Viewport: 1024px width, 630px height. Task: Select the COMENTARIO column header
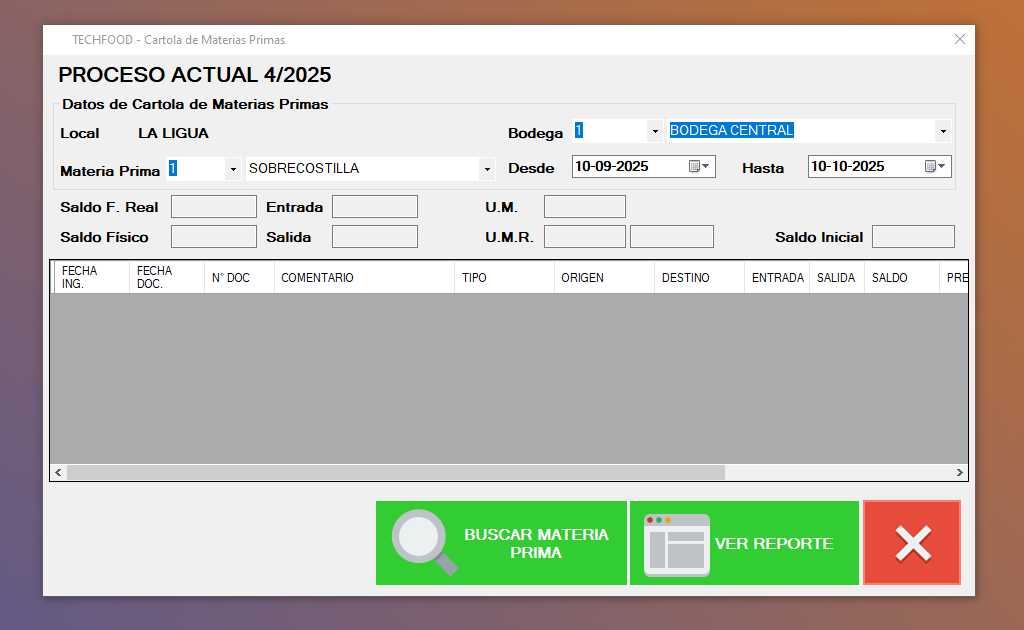[364, 278]
